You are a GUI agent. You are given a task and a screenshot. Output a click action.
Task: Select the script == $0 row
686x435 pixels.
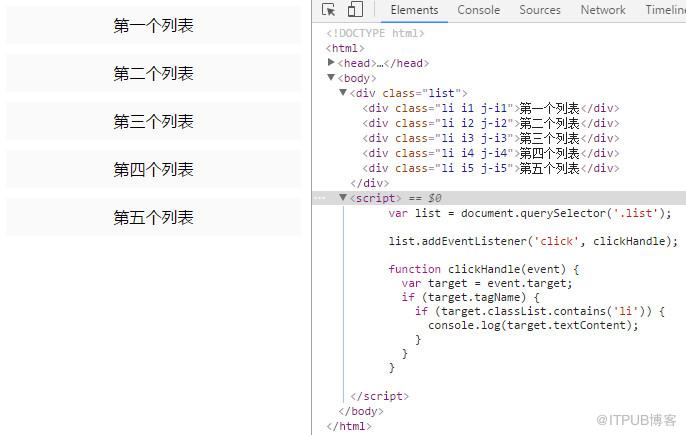click(499, 198)
